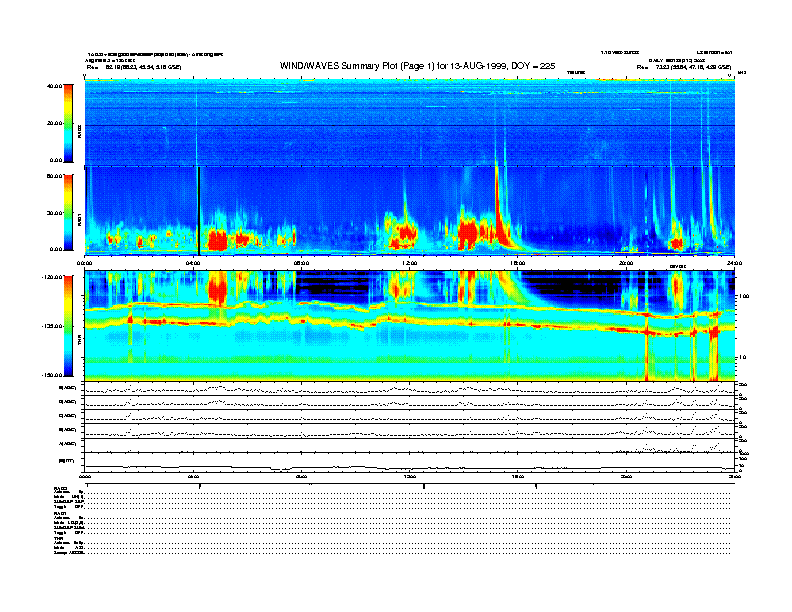Click the 10 tick on TNR right axis
Image resolution: width=792 pixels, height=612 pixels.
(742, 358)
